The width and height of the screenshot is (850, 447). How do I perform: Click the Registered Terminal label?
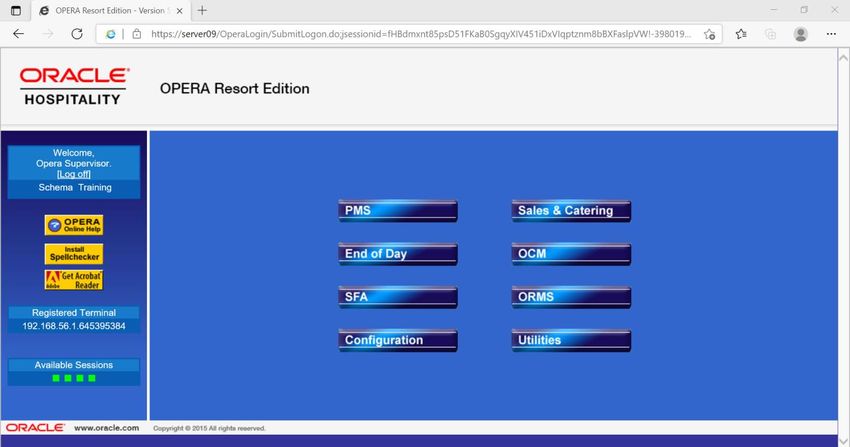click(74, 313)
